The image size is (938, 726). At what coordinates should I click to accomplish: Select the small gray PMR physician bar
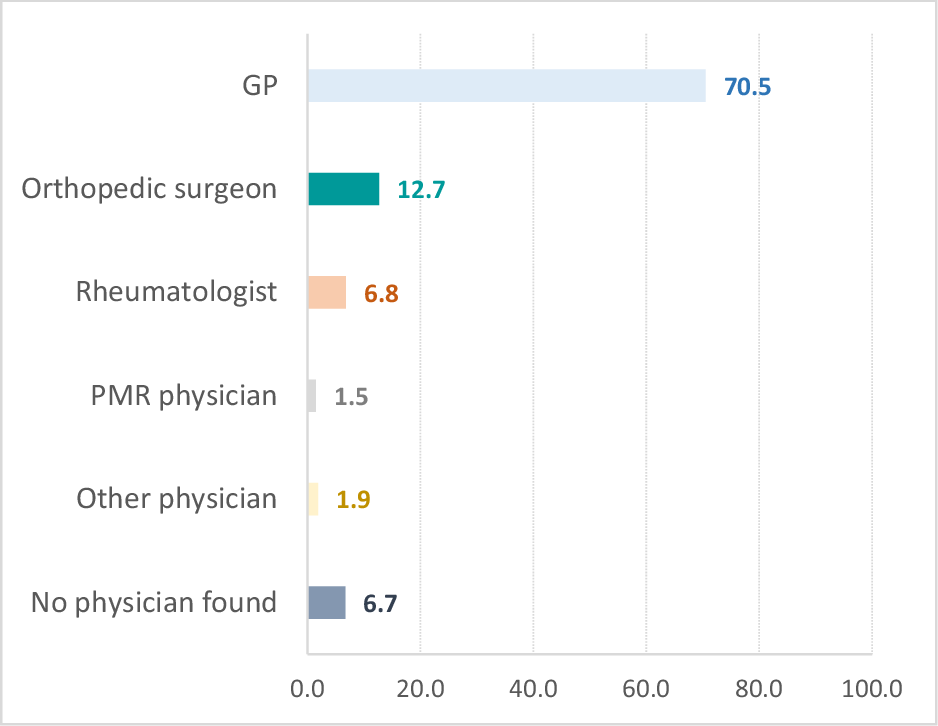tap(312, 396)
